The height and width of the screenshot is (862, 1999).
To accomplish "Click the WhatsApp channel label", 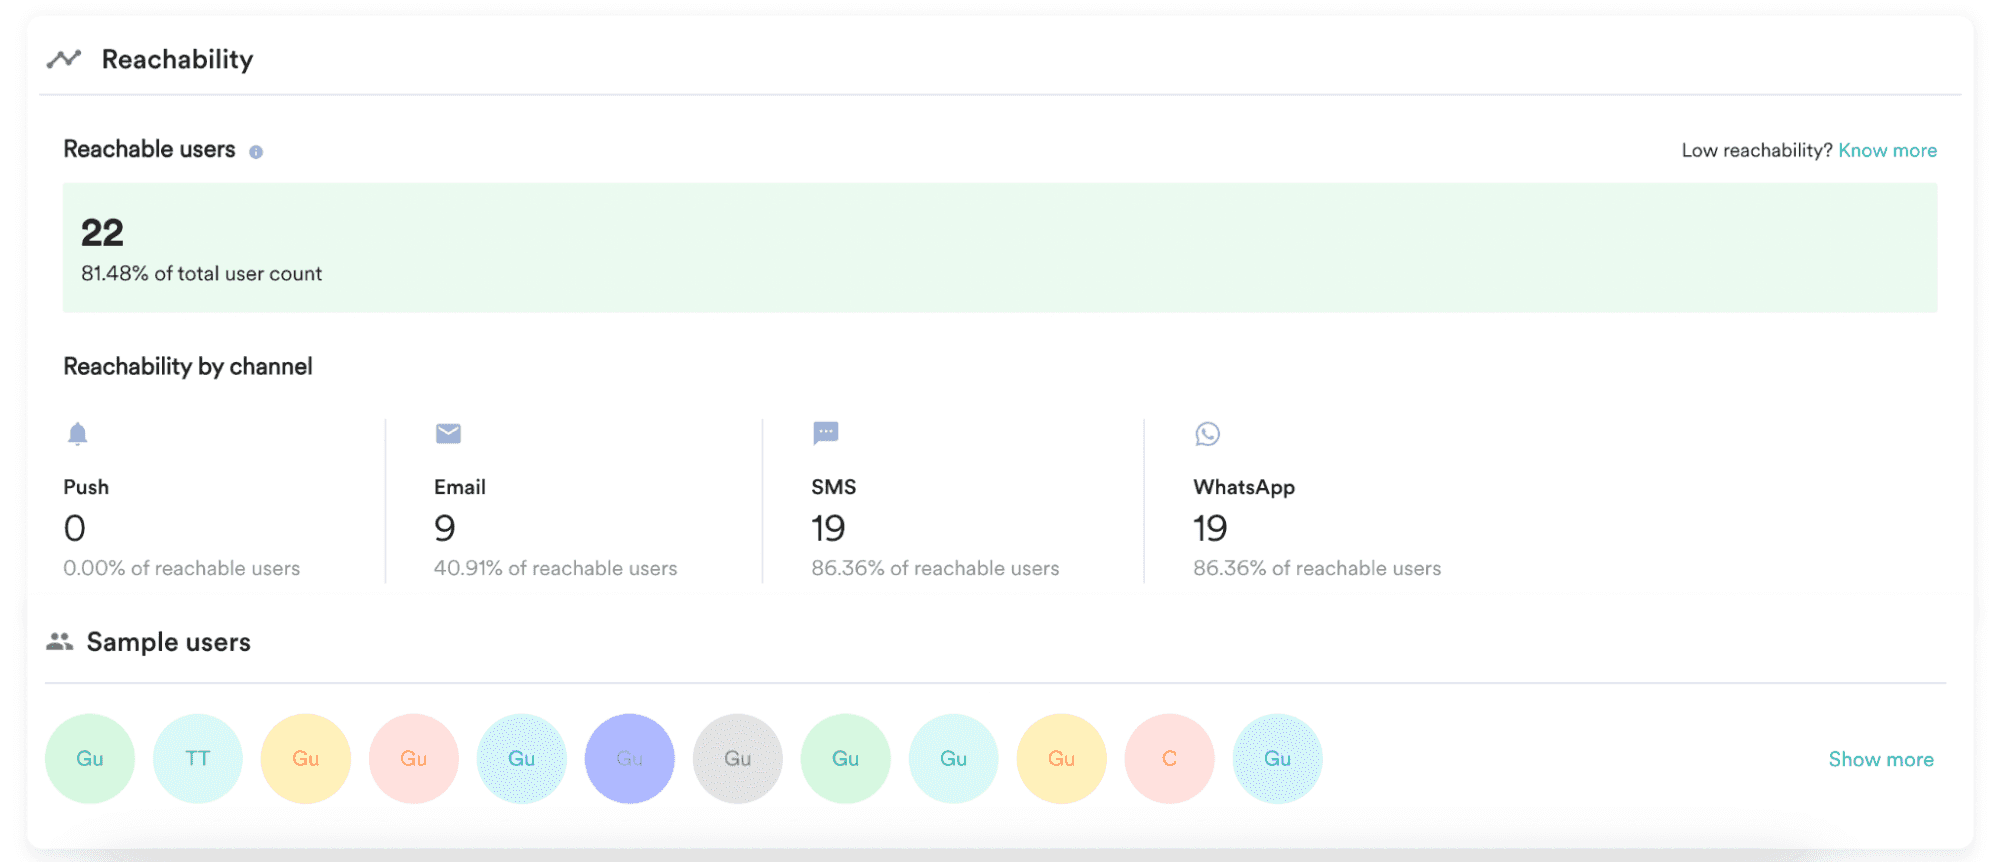I will 1243,487.
